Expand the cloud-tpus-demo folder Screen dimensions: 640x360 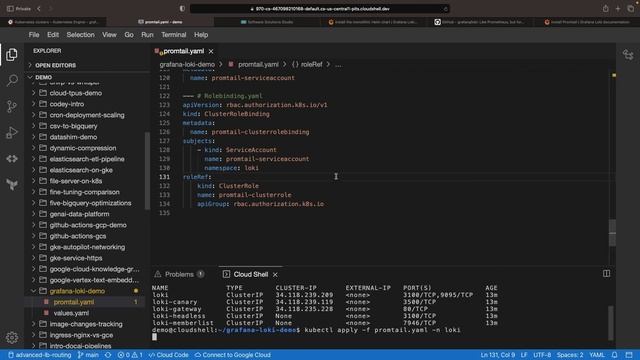76,93
